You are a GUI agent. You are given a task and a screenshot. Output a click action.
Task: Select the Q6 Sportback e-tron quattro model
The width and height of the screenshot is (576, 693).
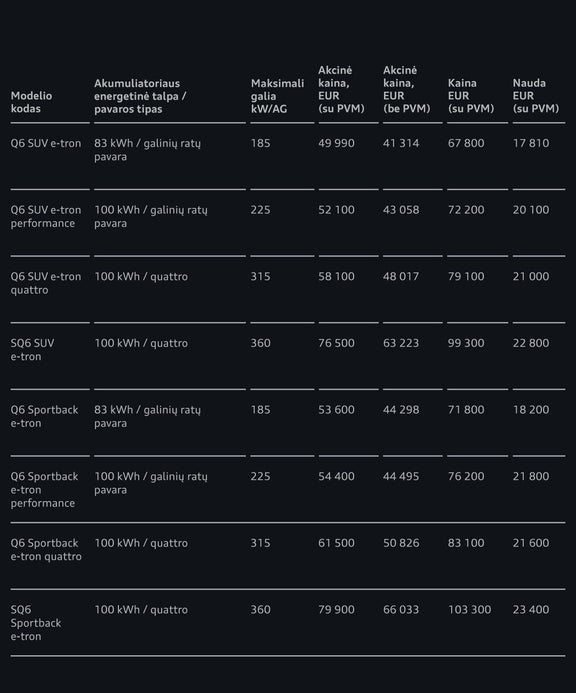coord(46,549)
